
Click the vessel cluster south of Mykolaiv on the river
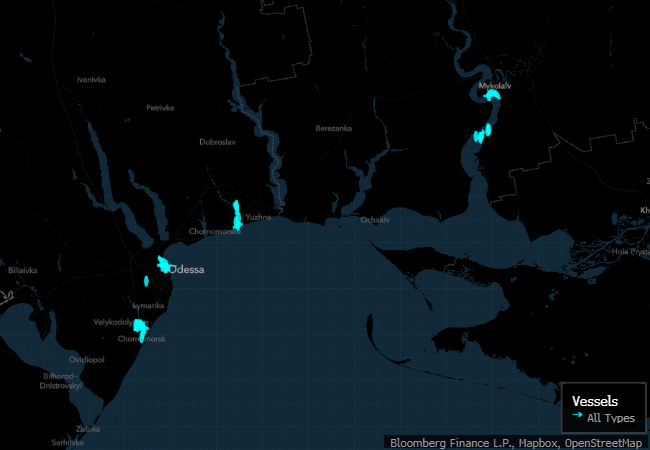482,133
